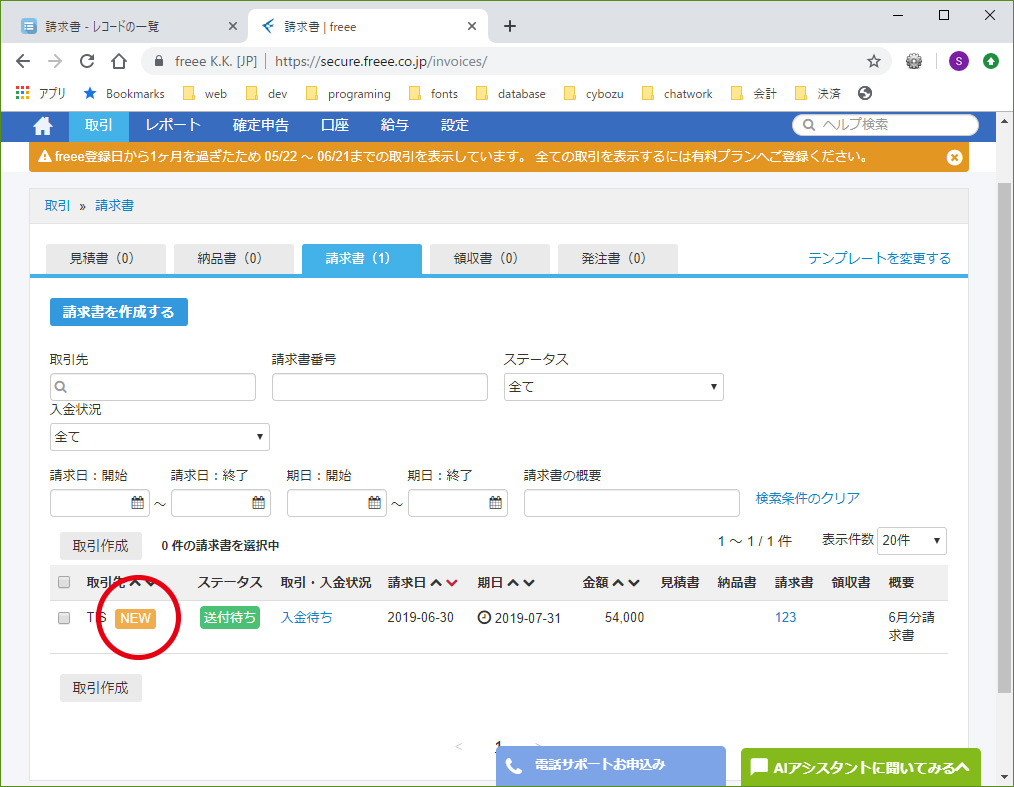The height and width of the screenshot is (787, 1014).
Task: Close the 請求書 | freee tab
Action: [x=471, y=27]
